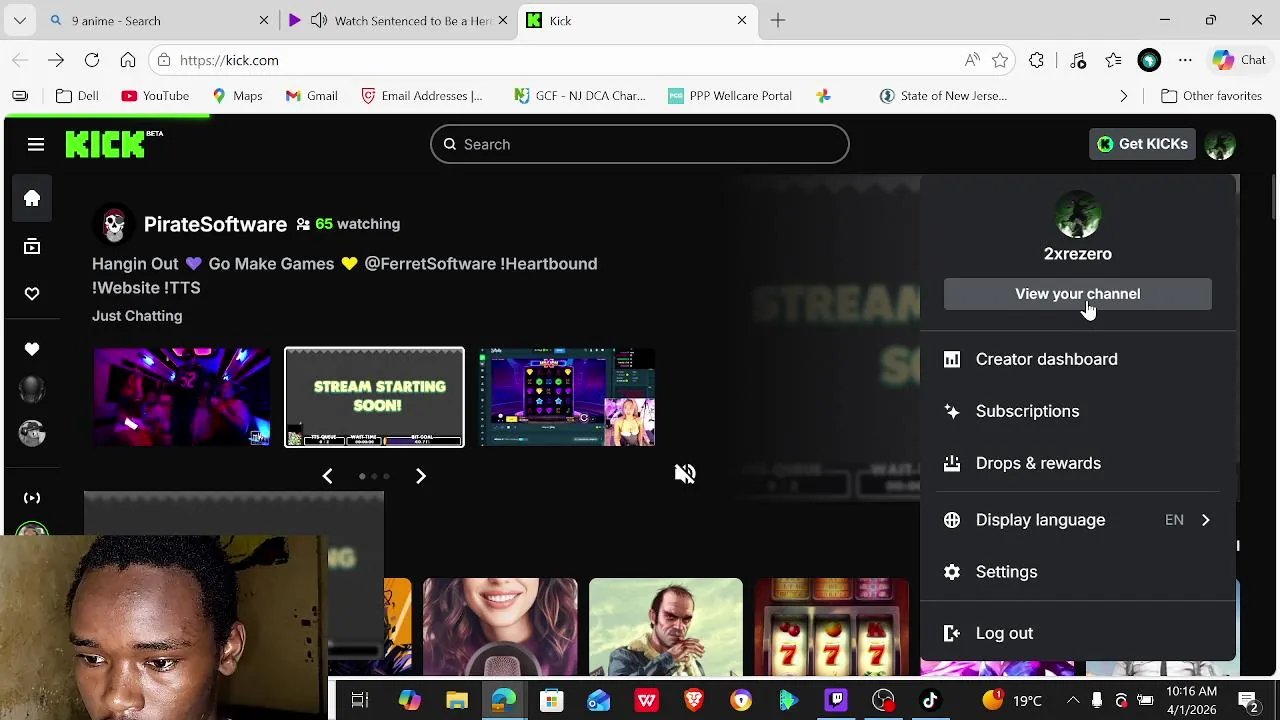This screenshot has height=720, width=1280.
Task: Click the sidebar expand brackets icon
Action: point(32,497)
